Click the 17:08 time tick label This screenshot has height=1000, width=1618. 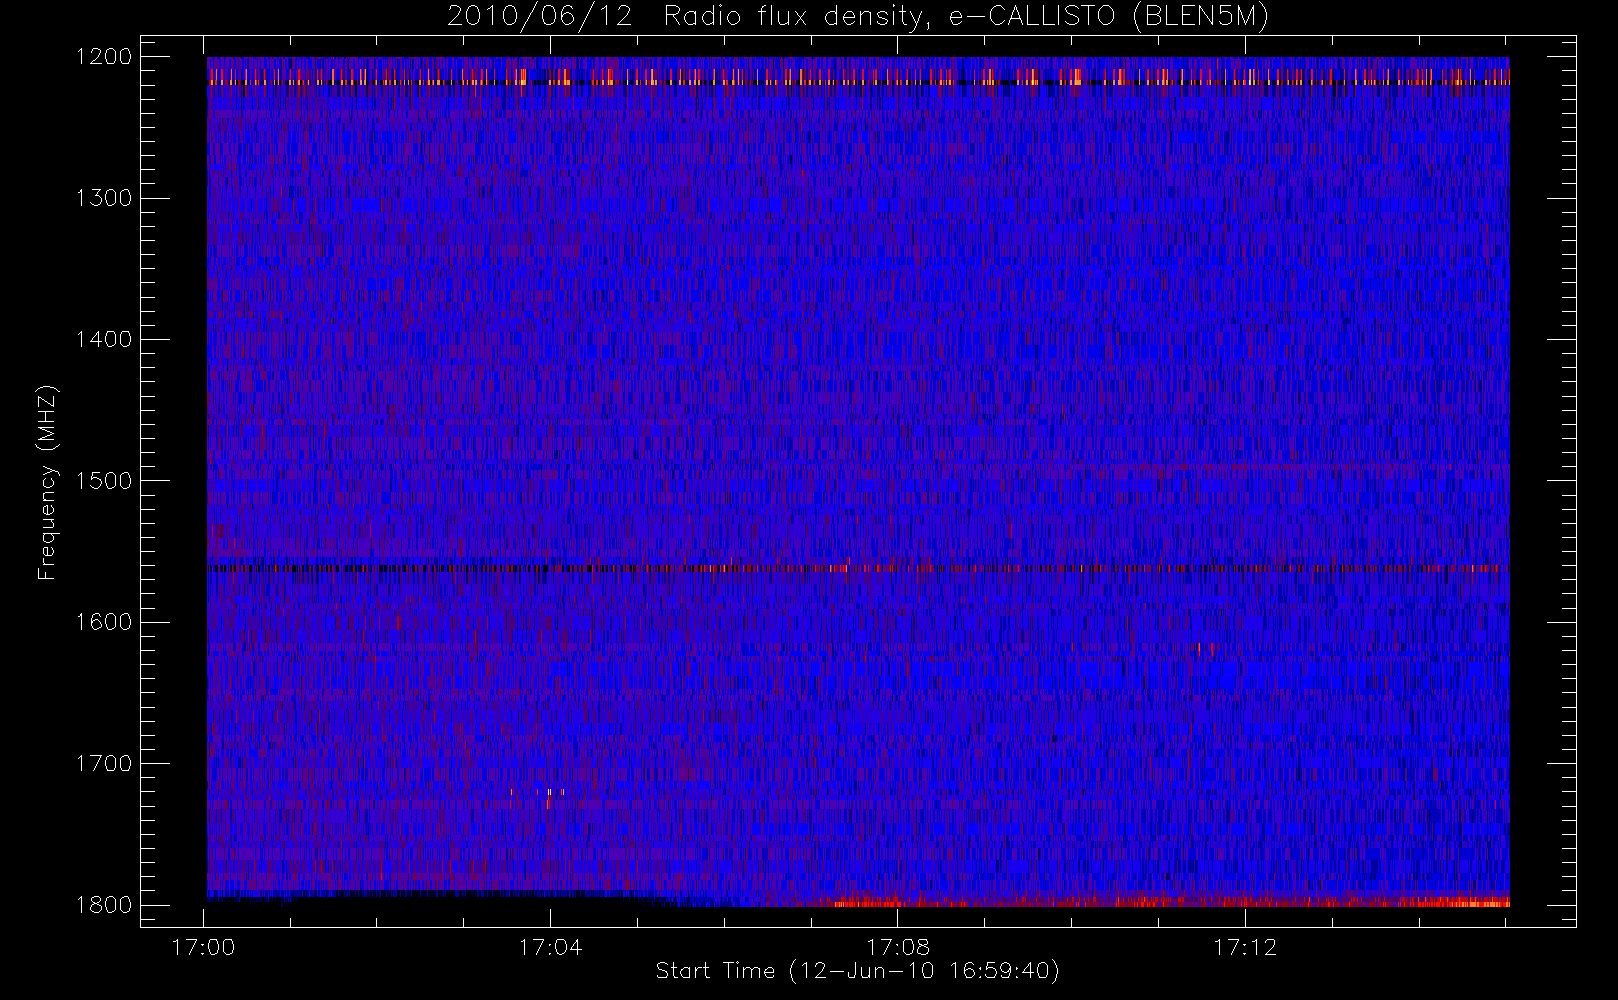coord(897,947)
